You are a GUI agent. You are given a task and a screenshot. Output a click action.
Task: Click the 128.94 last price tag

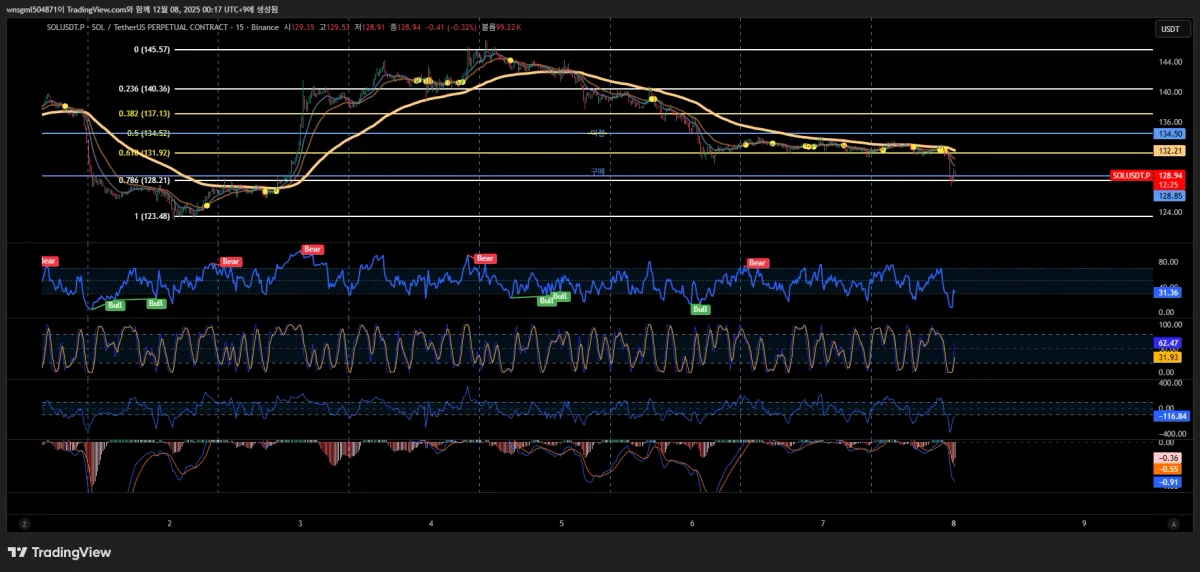coord(1169,175)
